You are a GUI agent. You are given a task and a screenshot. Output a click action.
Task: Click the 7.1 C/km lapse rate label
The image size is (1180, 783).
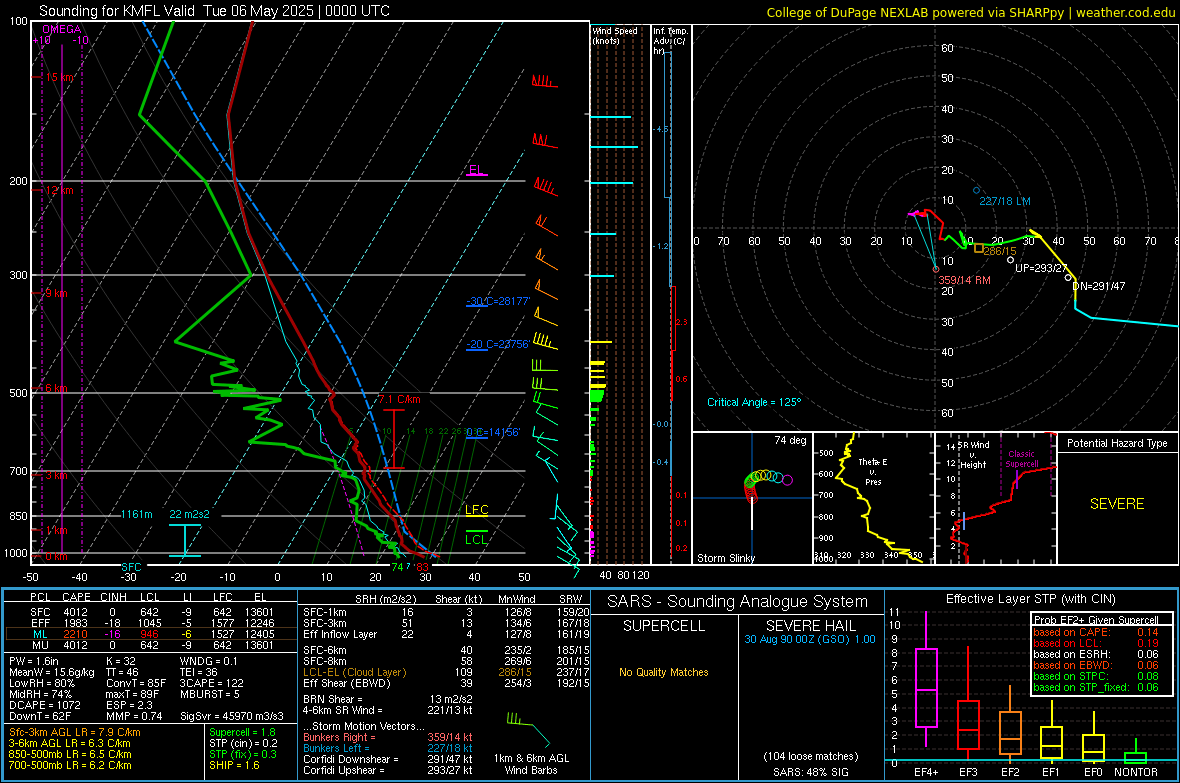(x=400, y=400)
